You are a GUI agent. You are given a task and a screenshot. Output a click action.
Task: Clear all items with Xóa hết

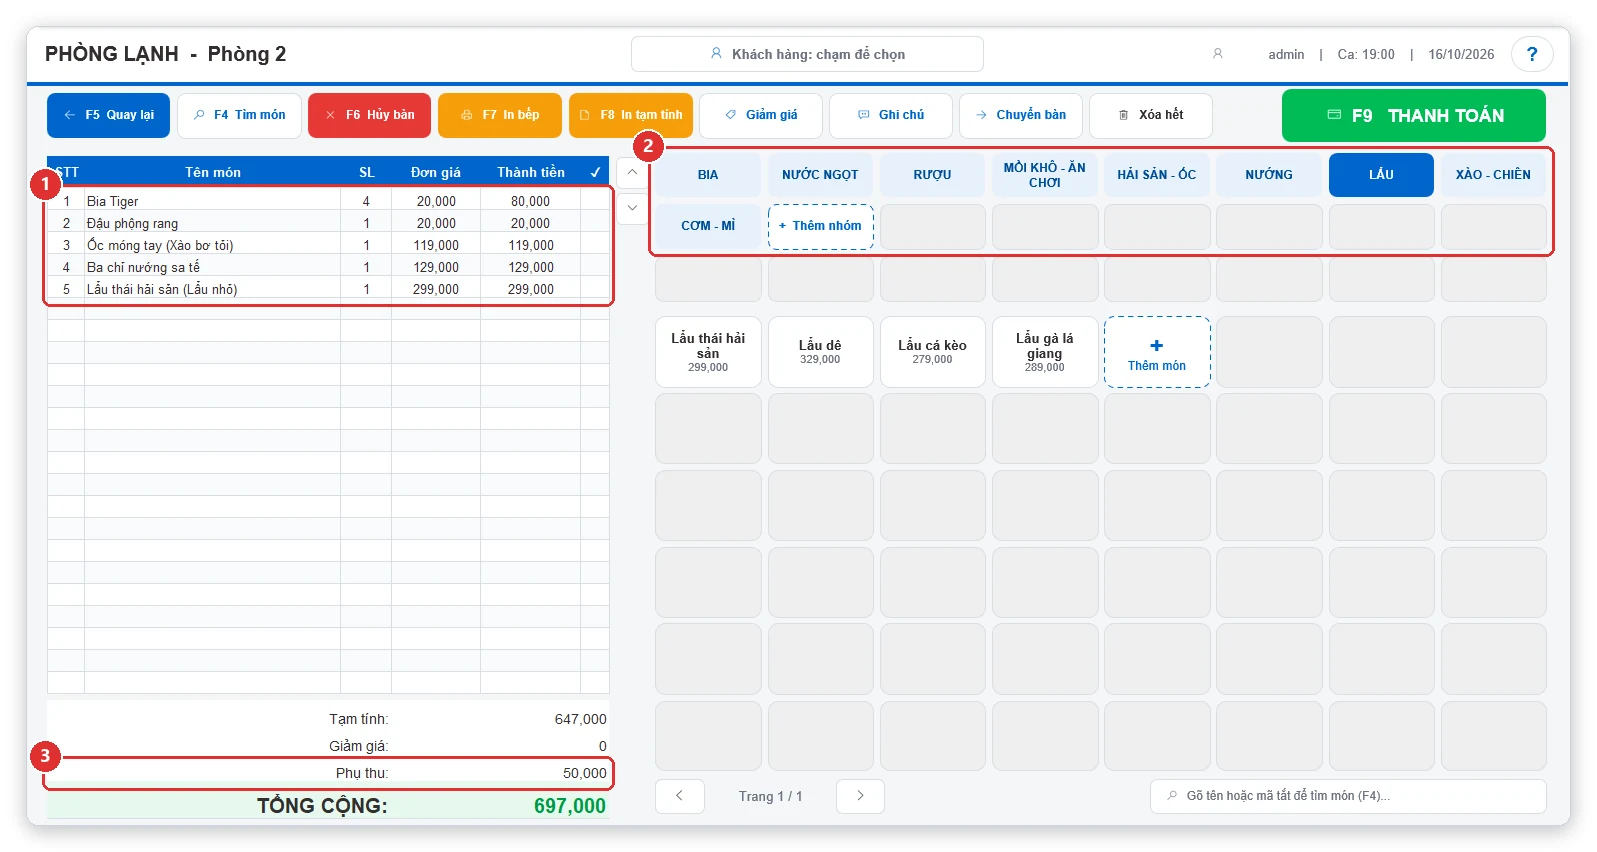[x=1150, y=115]
